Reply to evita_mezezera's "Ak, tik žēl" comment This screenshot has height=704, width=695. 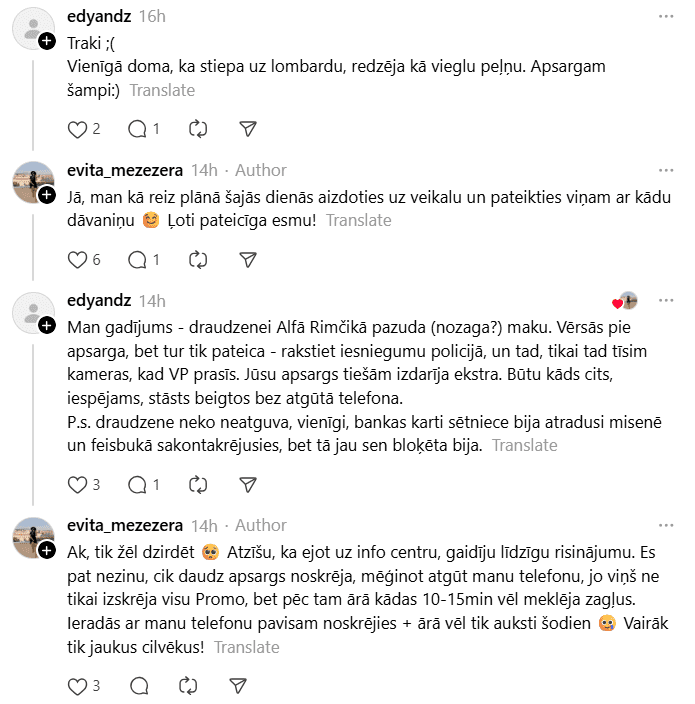coord(138,685)
